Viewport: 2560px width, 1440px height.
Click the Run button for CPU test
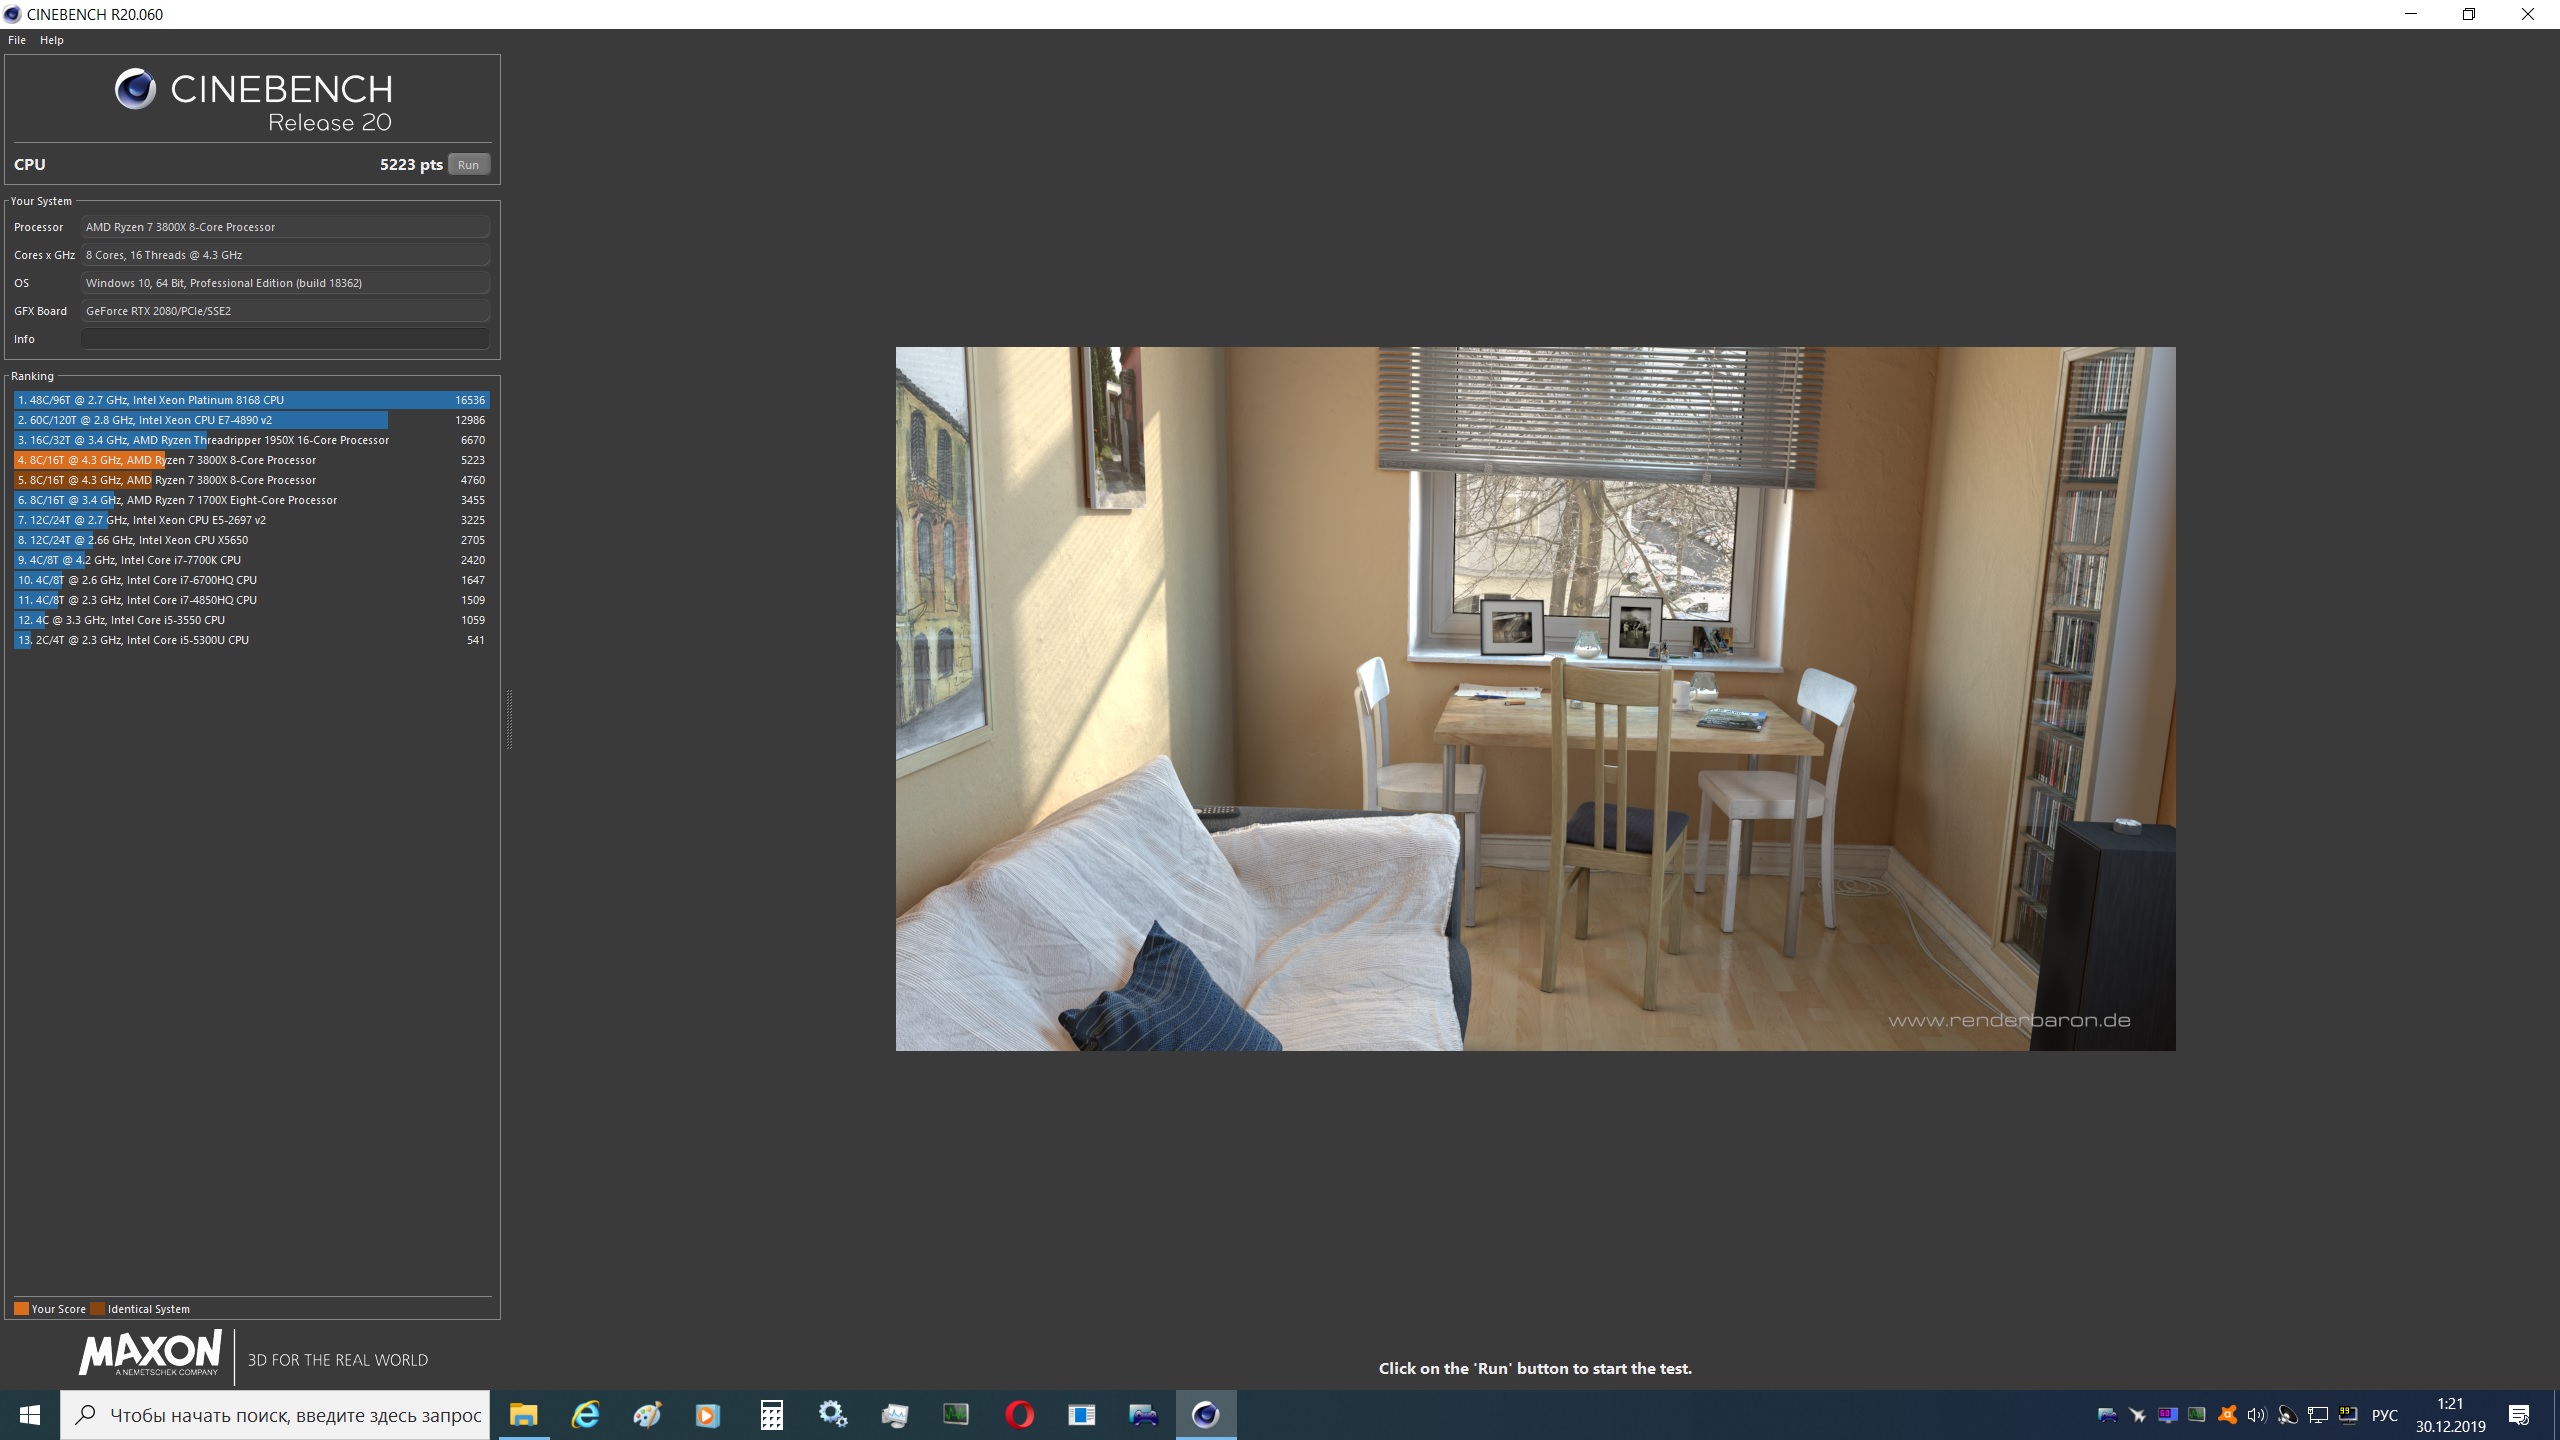(468, 165)
